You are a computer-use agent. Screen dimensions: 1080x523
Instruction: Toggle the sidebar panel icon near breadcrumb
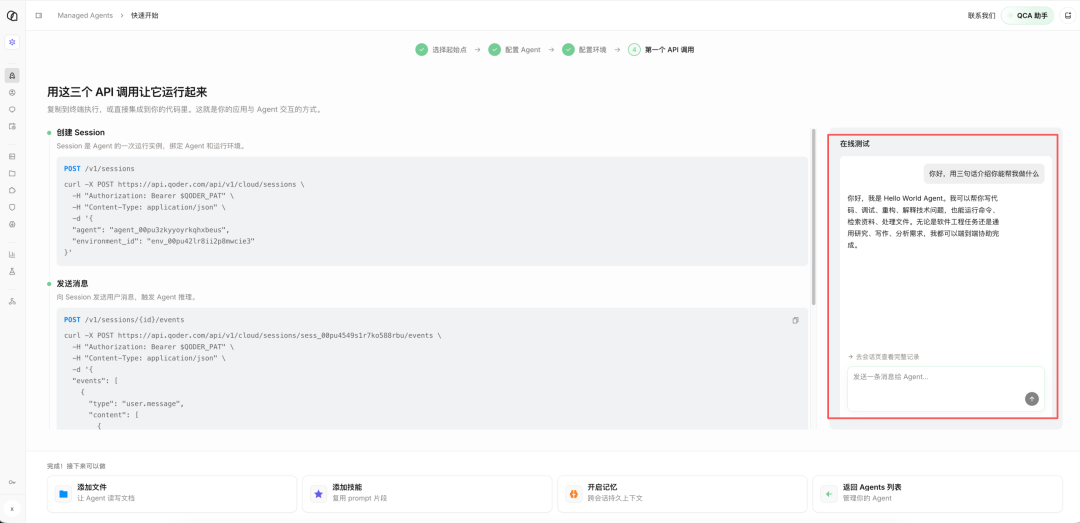click(39, 15)
